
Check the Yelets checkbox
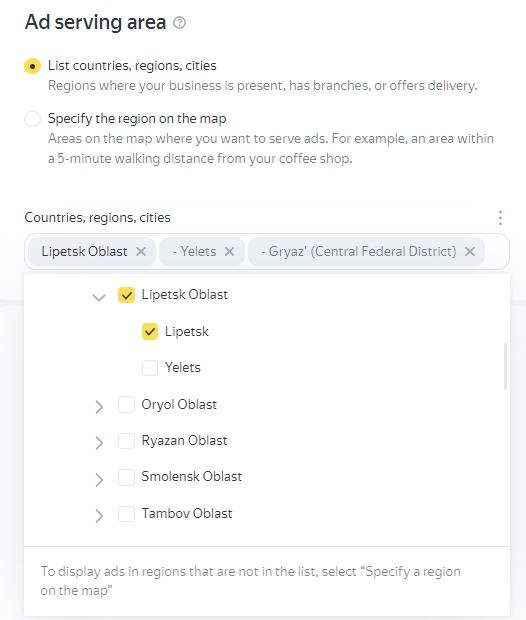pyautogui.click(x=150, y=368)
